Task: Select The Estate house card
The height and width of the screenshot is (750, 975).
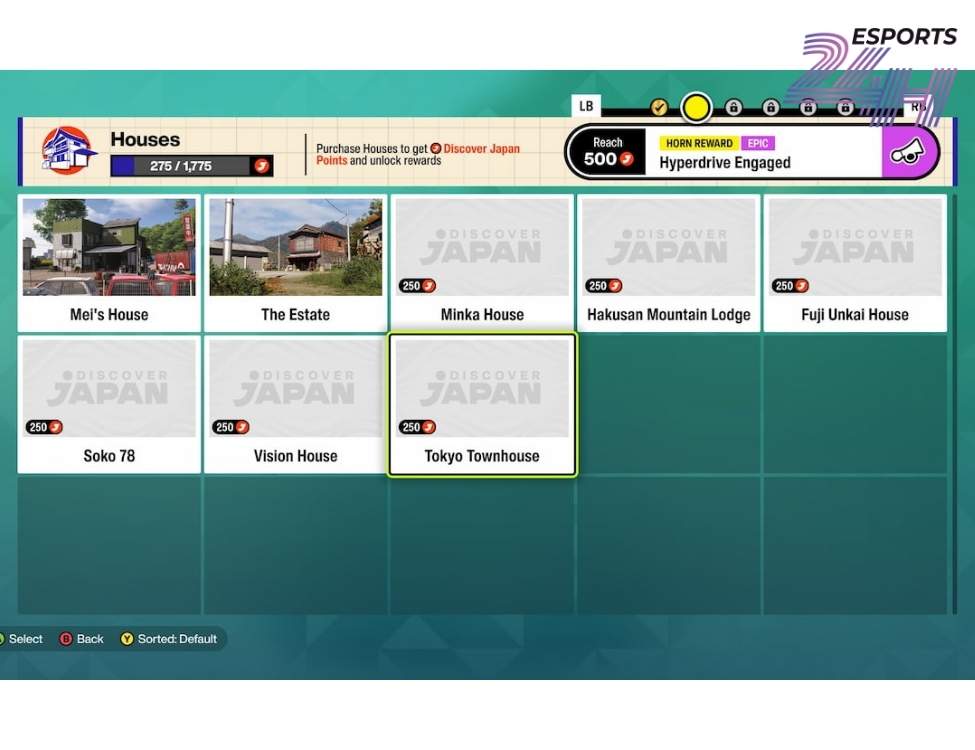Action: tap(295, 263)
